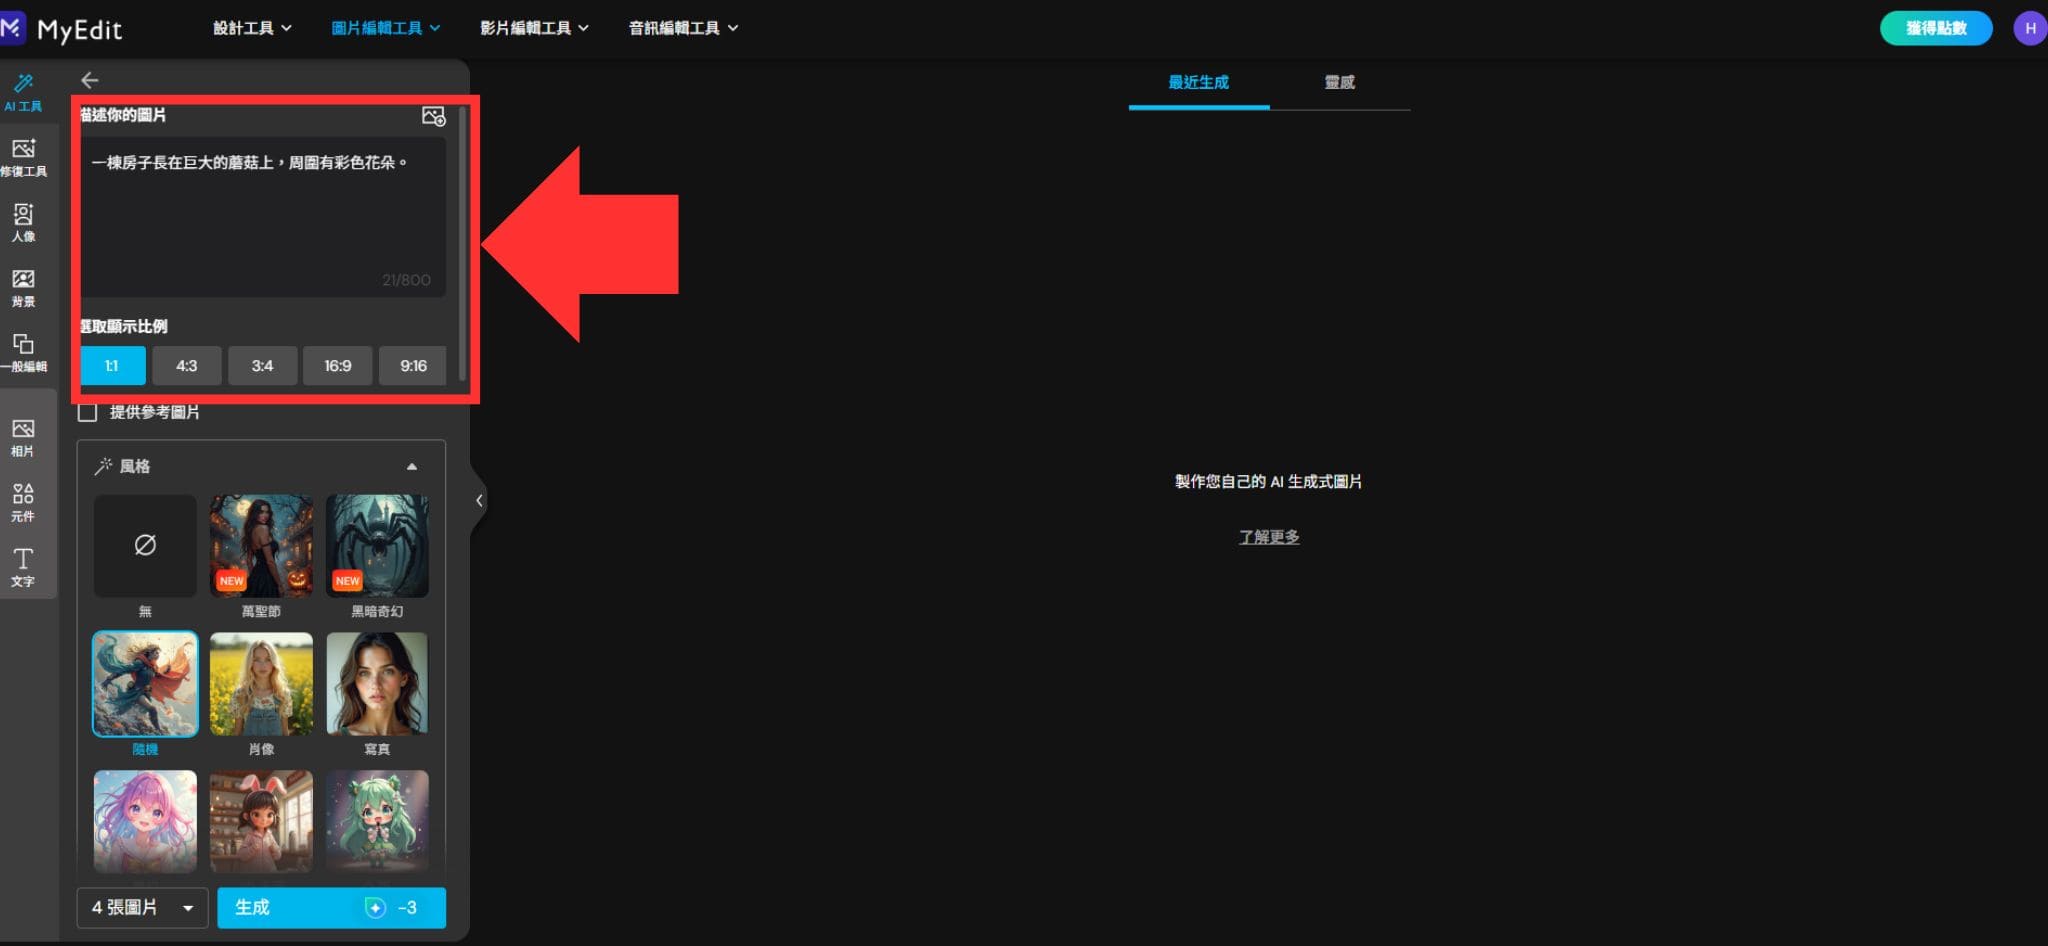Viewport: 2048px width, 946px height.
Task: Click the MyEdit logo
Action: point(61,29)
